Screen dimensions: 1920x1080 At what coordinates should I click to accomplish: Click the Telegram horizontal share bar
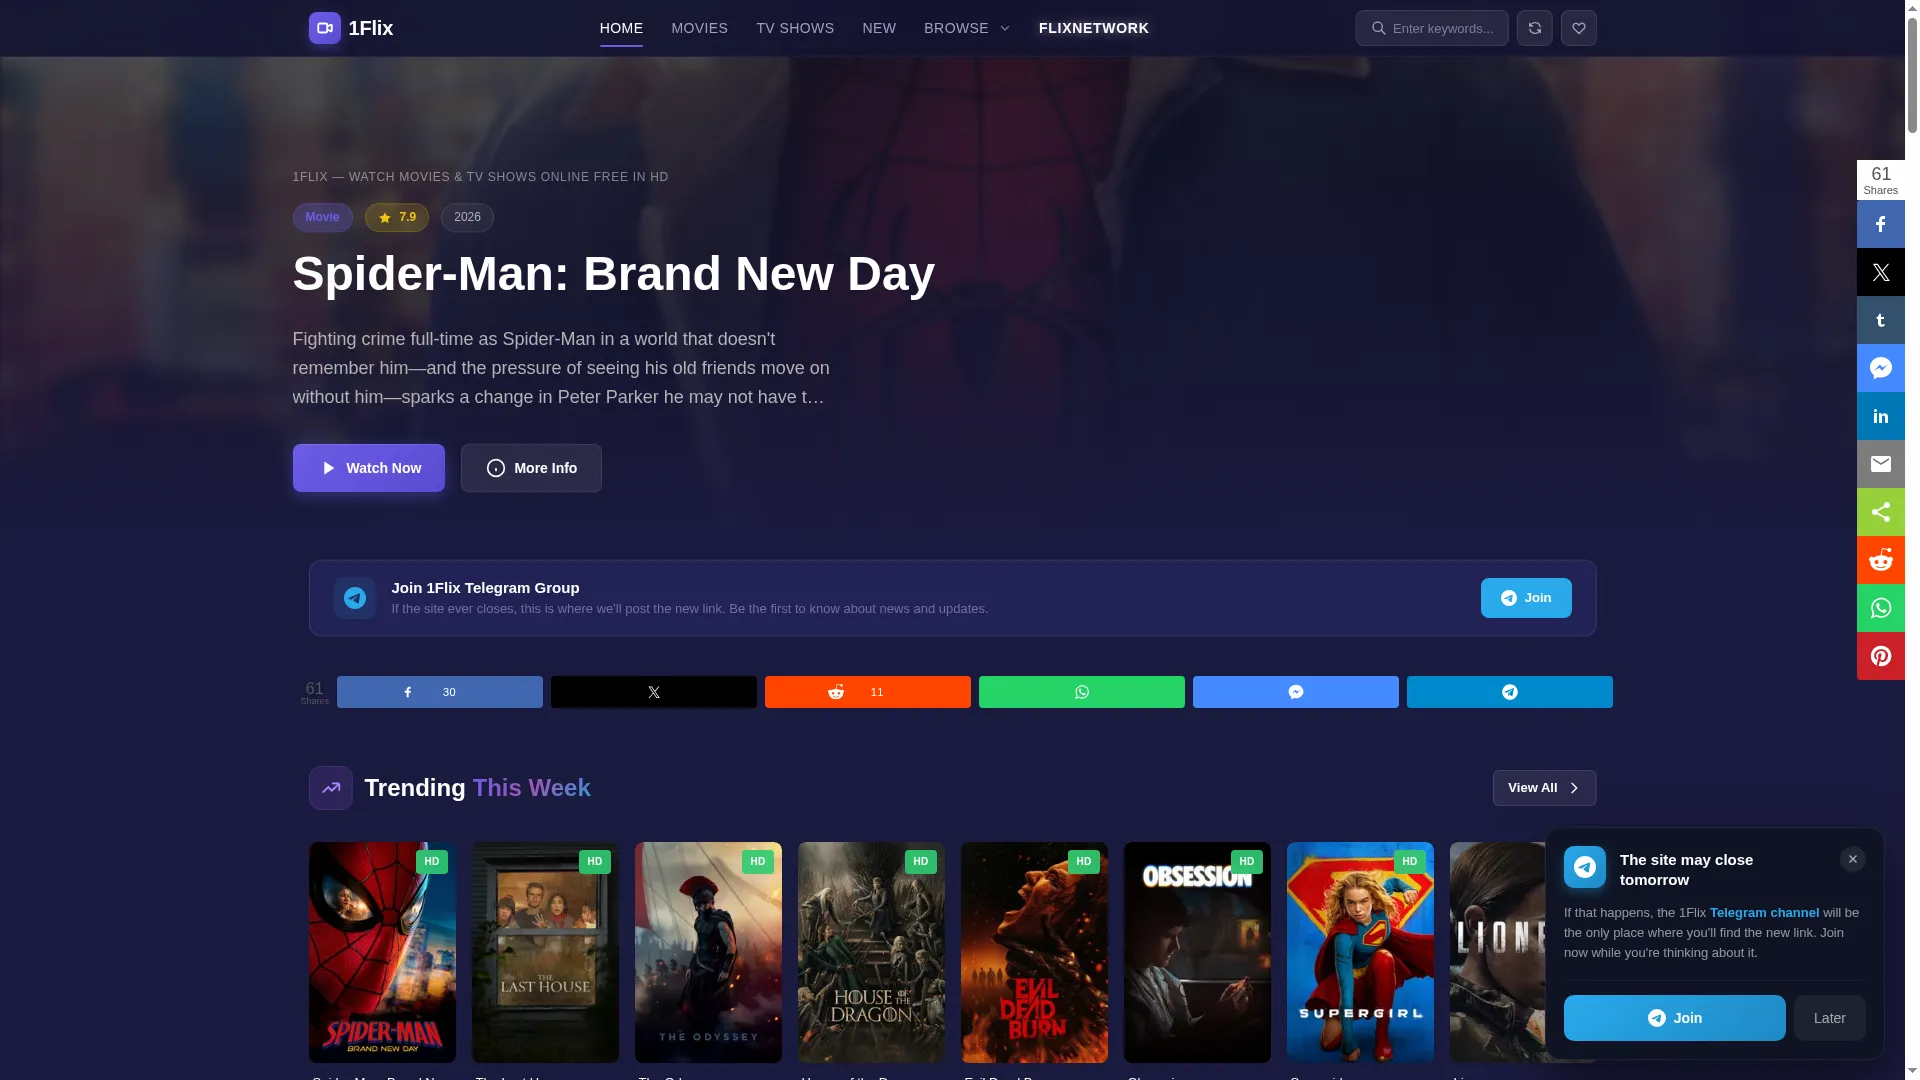point(1510,692)
